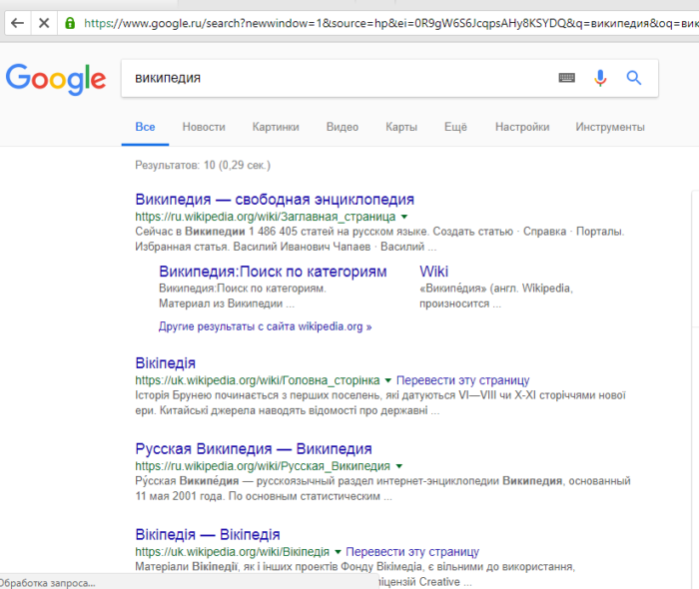Open "Википедия — свободная энциклопедия" result

click(275, 199)
